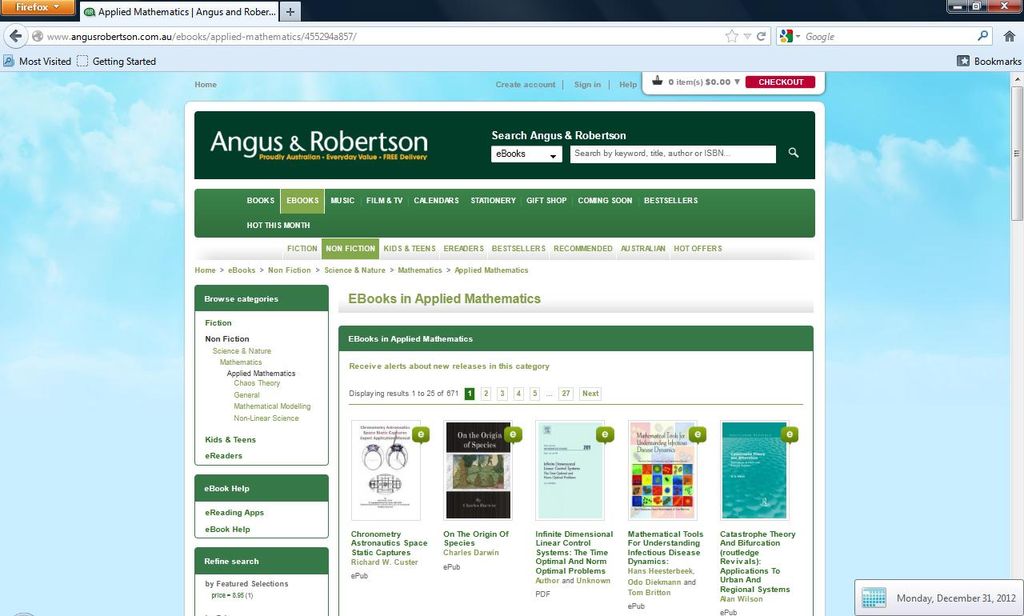Image resolution: width=1024 pixels, height=616 pixels.
Task: Select General subcategory
Action: [x=246, y=395]
